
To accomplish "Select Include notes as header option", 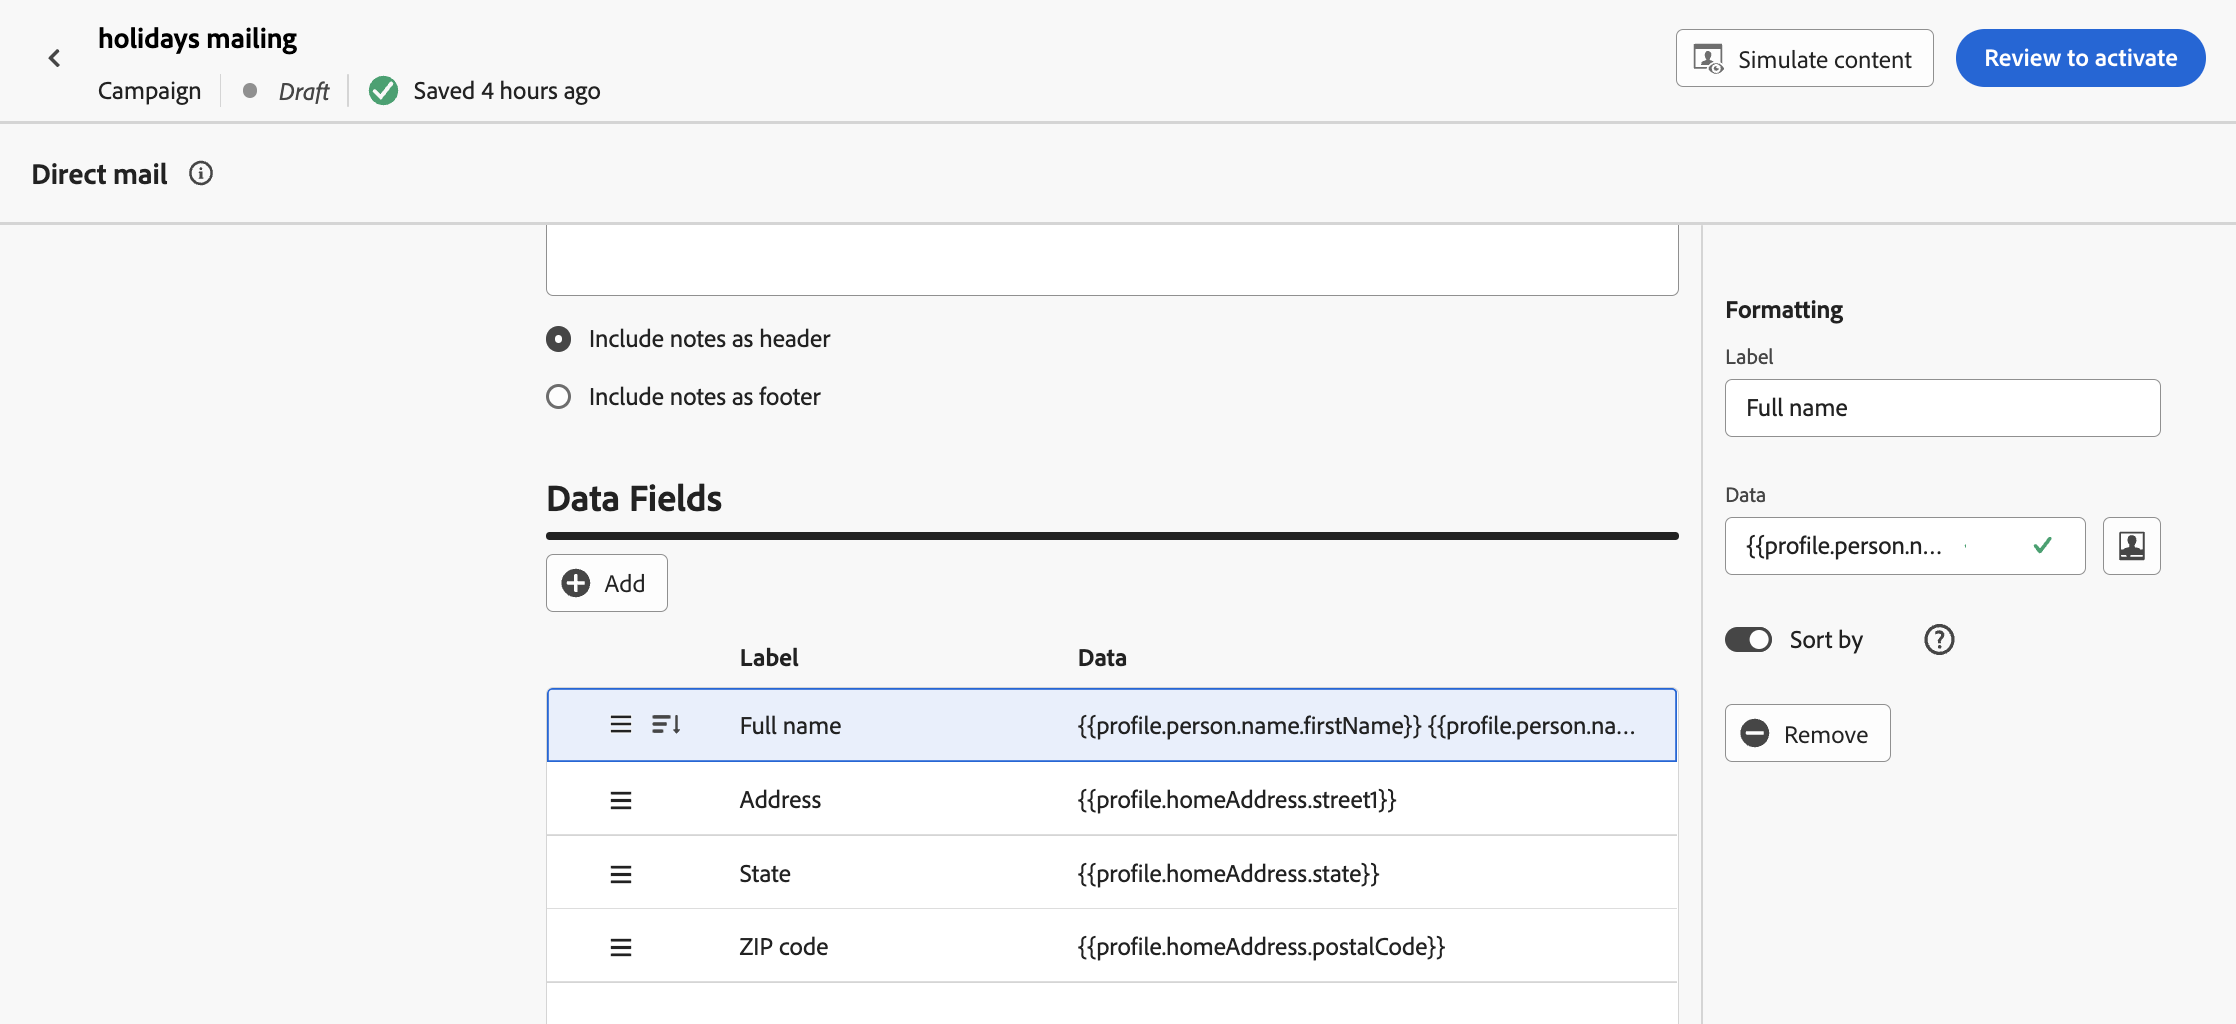I will point(559,339).
